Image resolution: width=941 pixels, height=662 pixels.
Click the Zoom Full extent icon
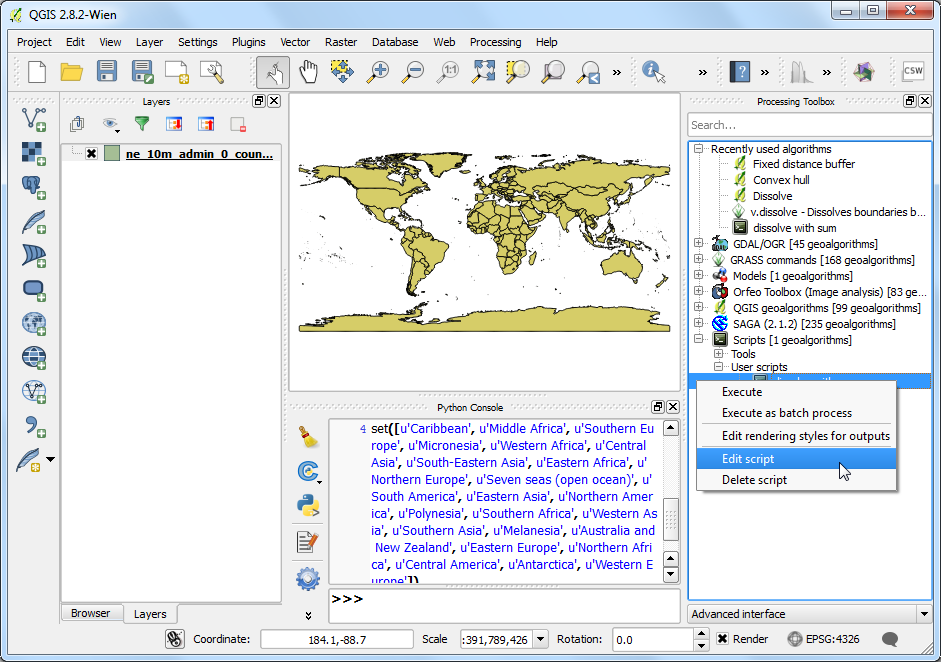coord(483,72)
